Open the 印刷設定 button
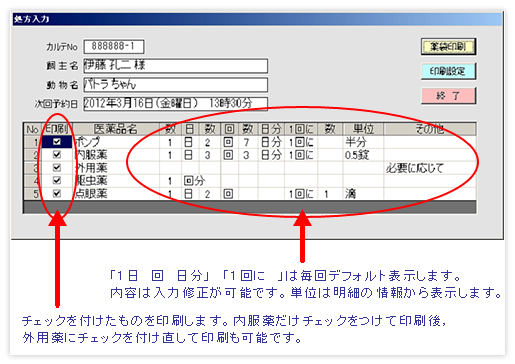515x364 pixels. click(x=448, y=71)
